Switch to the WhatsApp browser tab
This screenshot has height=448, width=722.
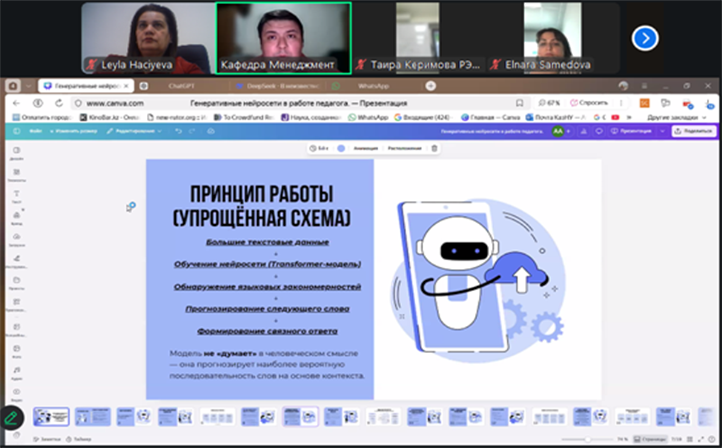pyautogui.click(x=373, y=86)
